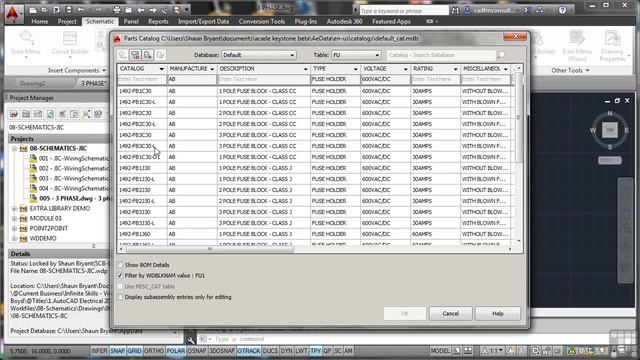This screenshot has height=360, width=640.
Task: Open TYPE column filter dropdown arrow
Action: 356,69
